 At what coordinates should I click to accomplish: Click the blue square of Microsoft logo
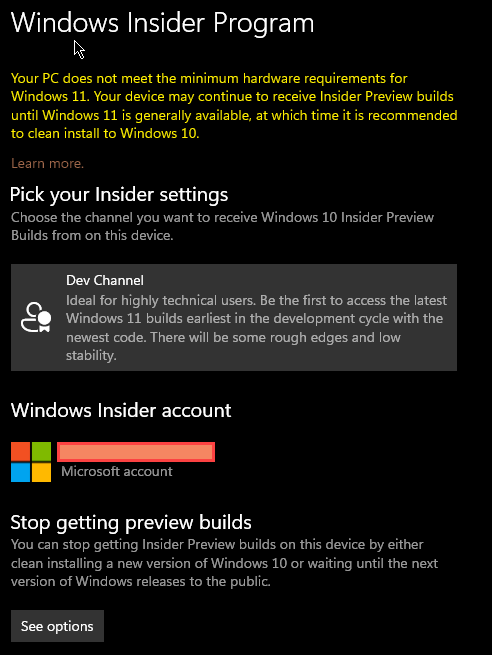click(20, 472)
